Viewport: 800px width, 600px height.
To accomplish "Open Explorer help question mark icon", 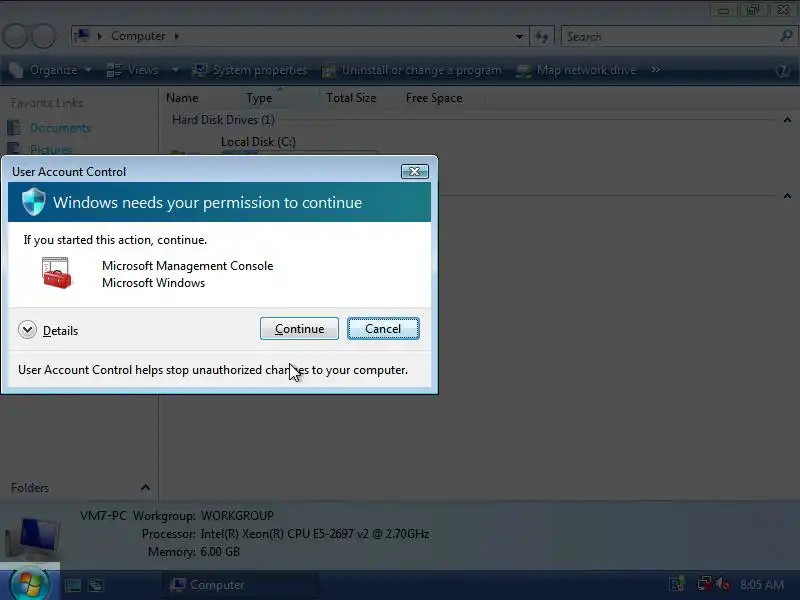I will 783,70.
